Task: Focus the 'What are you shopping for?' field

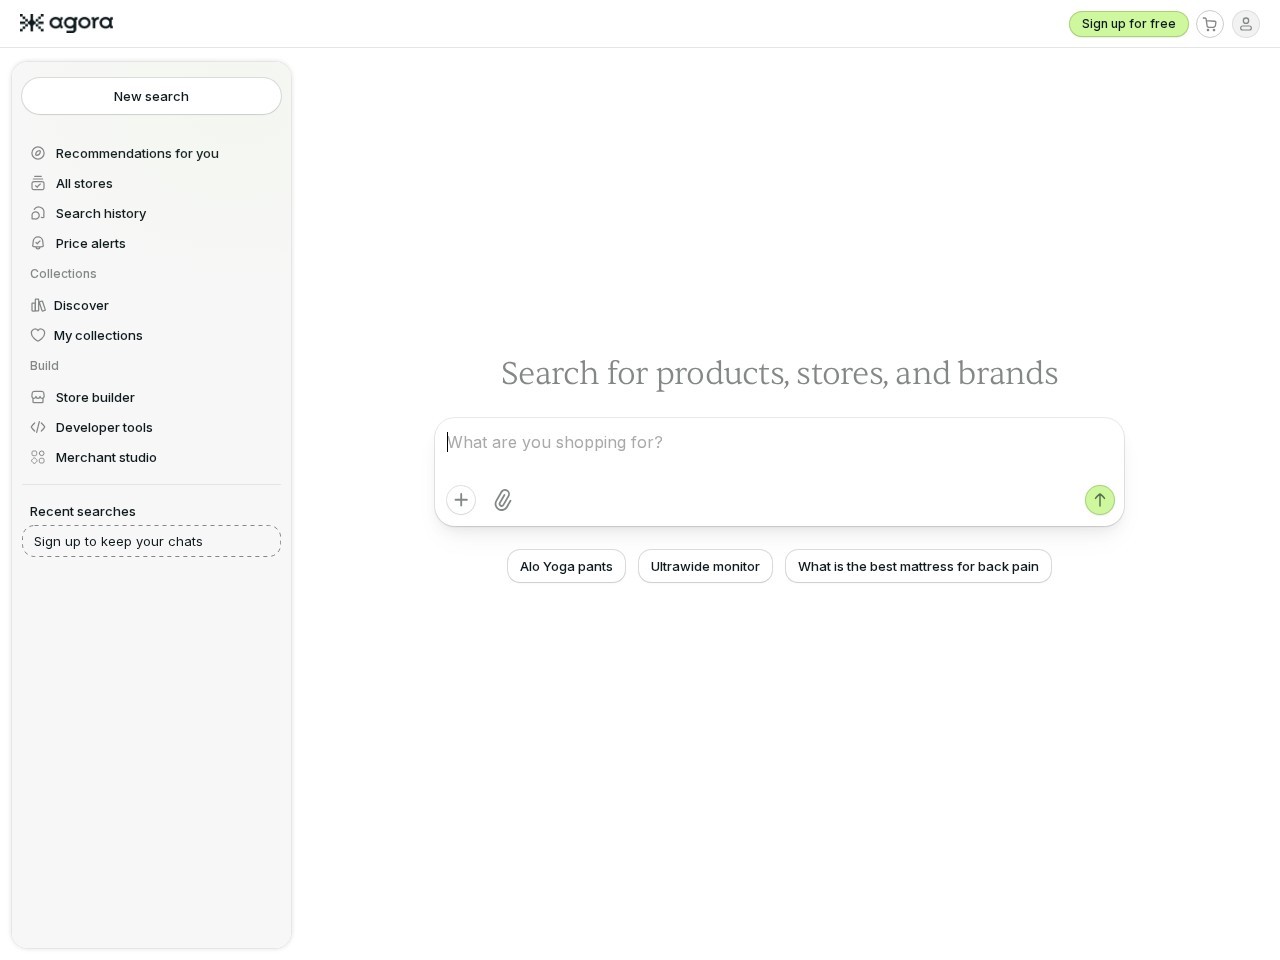Action: [779, 443]
